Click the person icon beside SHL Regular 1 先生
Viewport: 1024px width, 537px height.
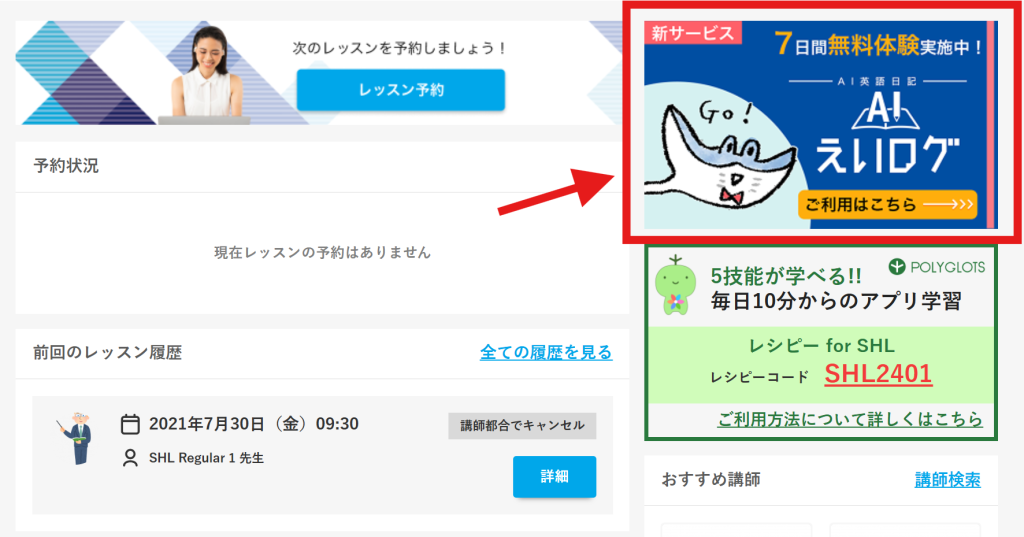[131, 458]
